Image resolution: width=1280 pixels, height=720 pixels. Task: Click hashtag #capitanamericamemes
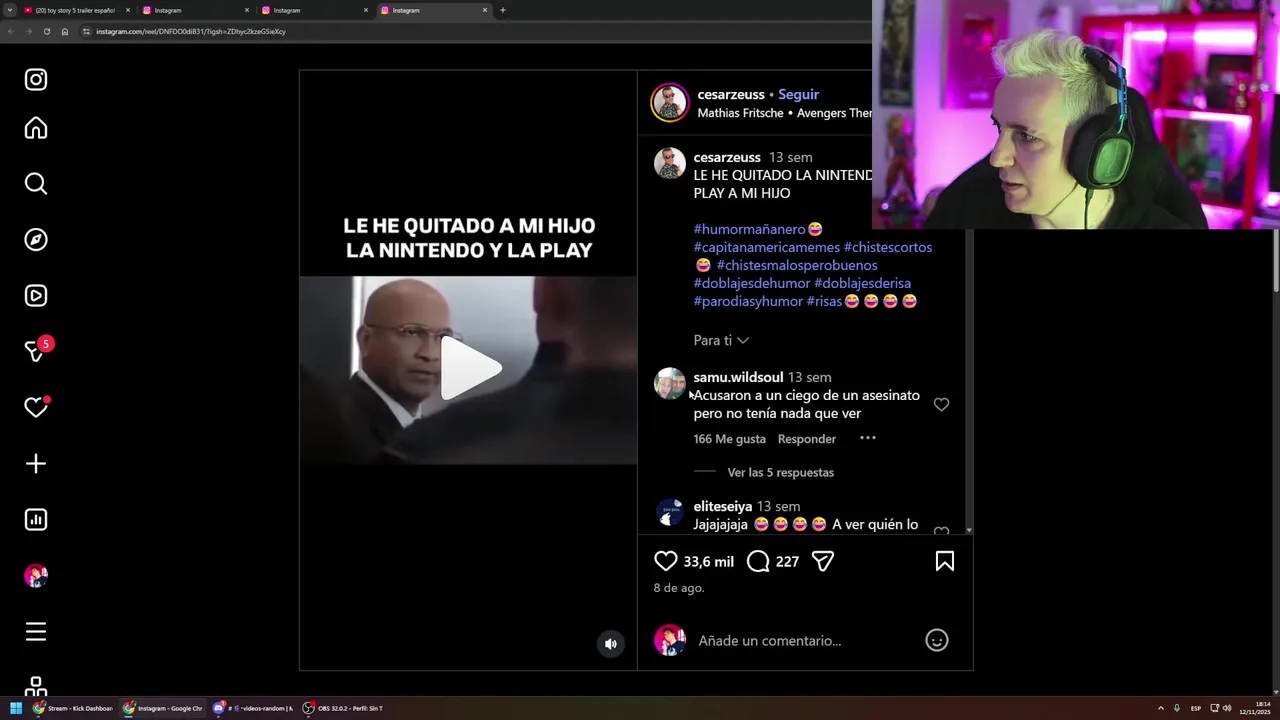point(766,247)
